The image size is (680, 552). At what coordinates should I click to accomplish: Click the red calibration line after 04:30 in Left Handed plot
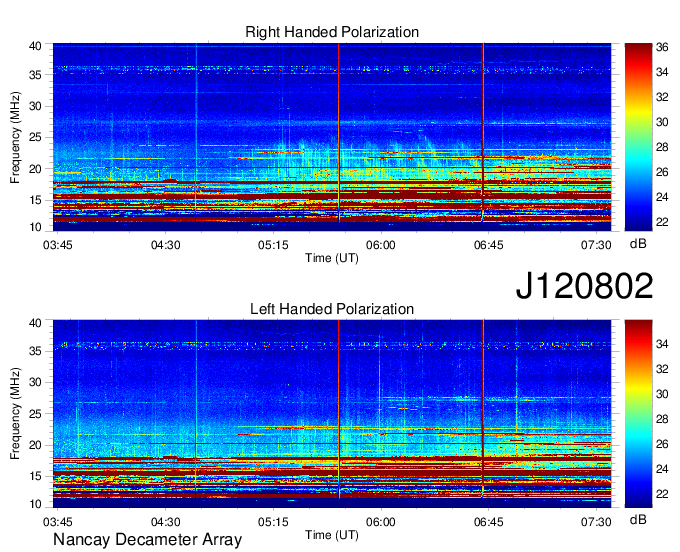click(x=196, y=409)
